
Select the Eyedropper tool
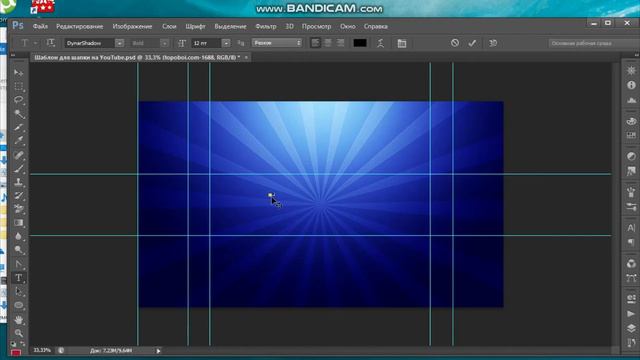18,141
